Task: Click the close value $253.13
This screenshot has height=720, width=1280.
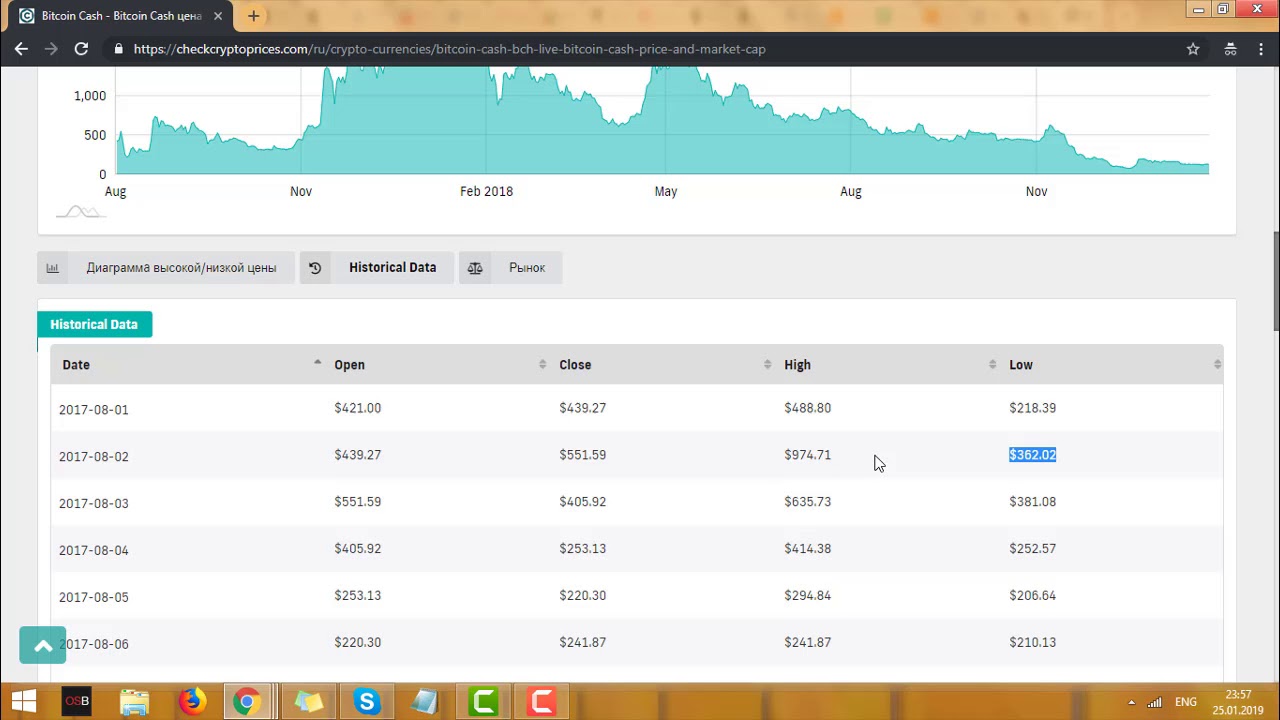Action: [582, 549]
